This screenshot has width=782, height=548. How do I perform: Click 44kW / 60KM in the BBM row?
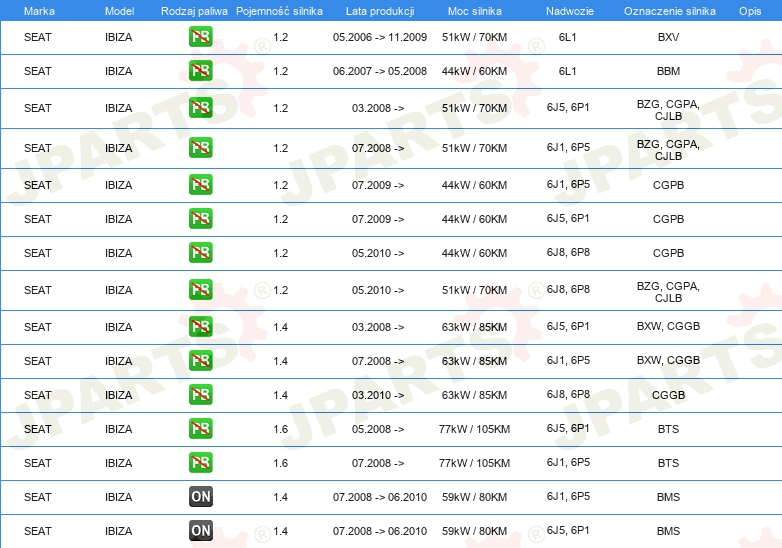[474, 71]
